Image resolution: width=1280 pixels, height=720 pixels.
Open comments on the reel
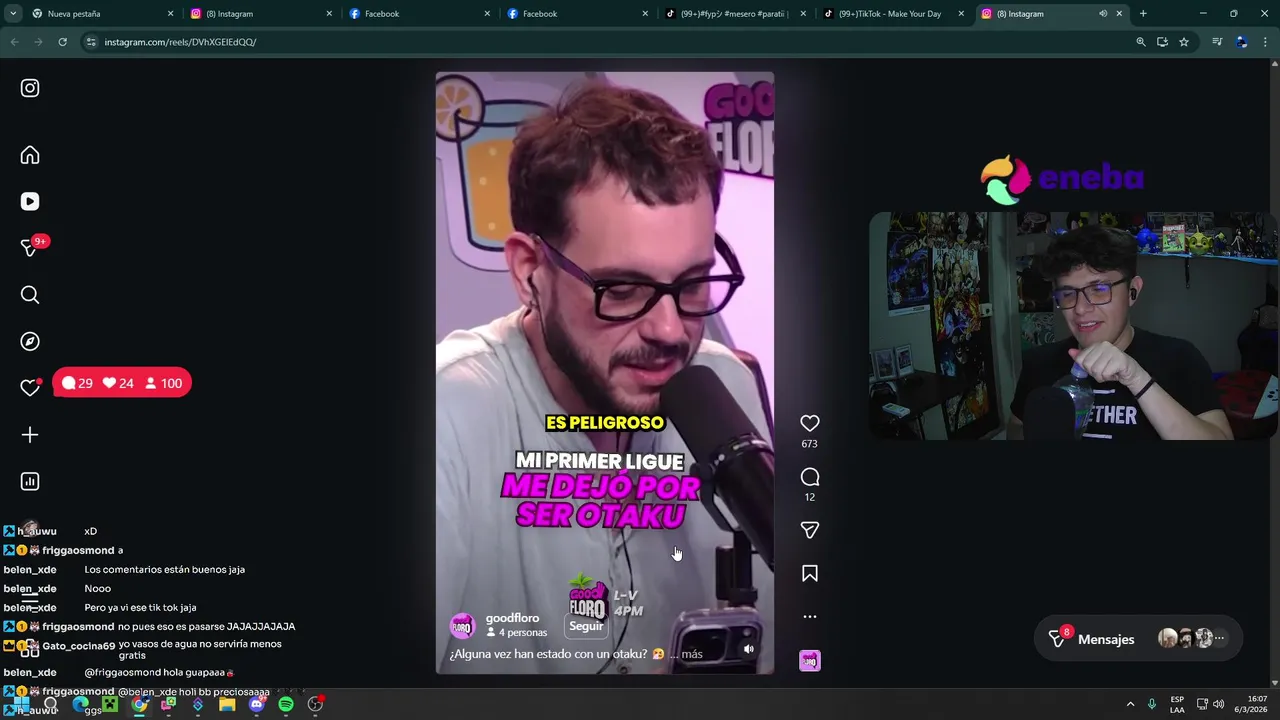click(810, 477)
